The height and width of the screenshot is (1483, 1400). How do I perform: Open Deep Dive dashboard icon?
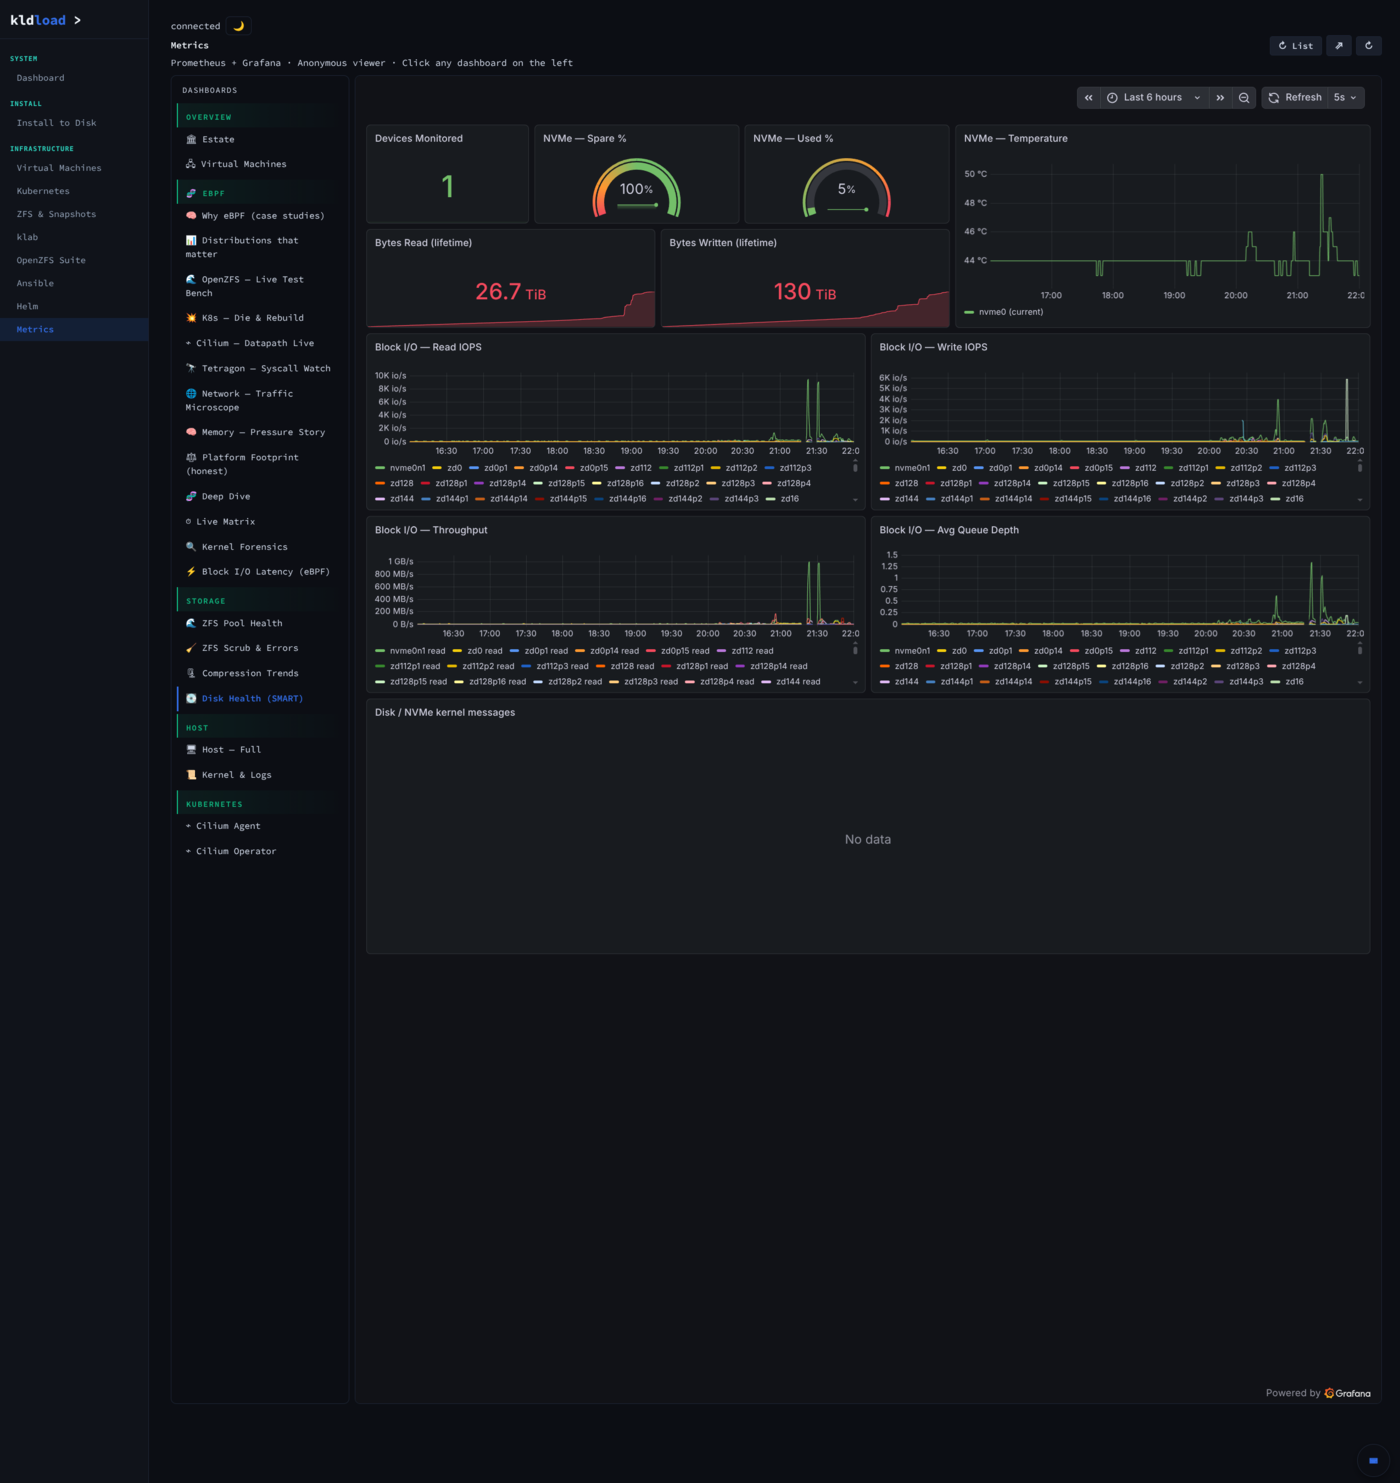pyautogui.click(x=191, y=496)
